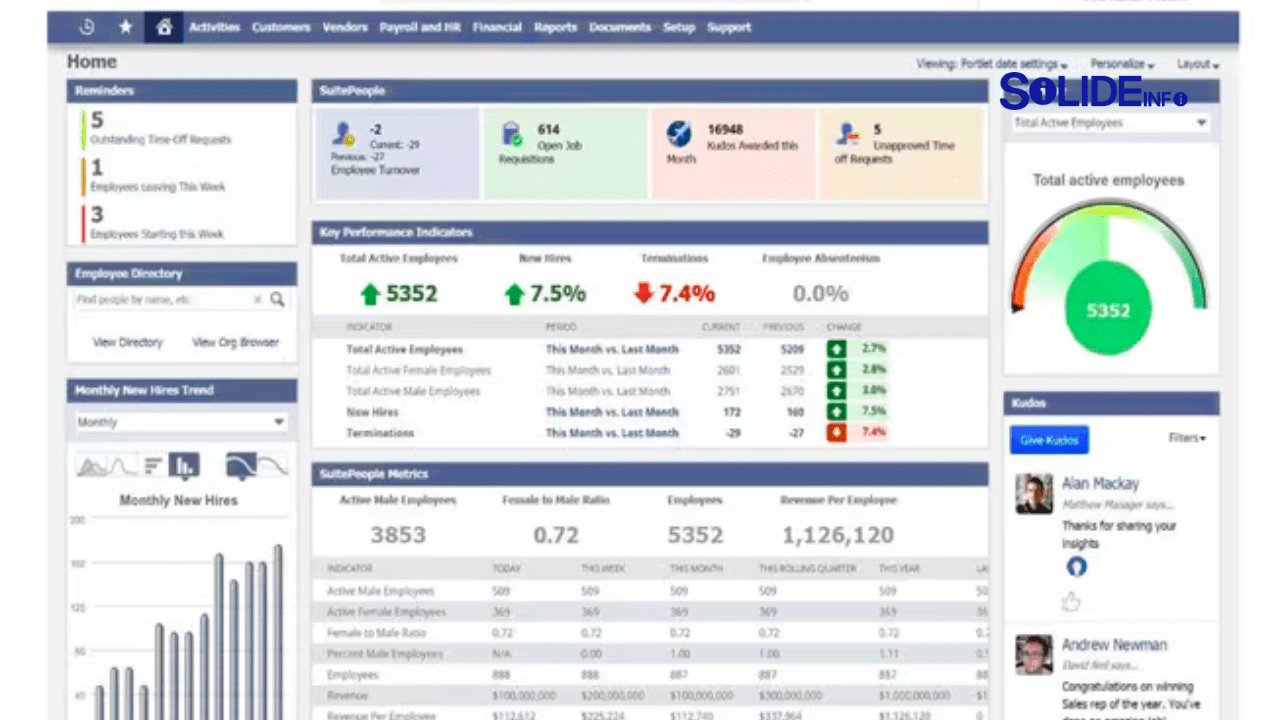The image size is (1280, 720).
Task: Open the Financial menu
Action: tap(497, 27)
